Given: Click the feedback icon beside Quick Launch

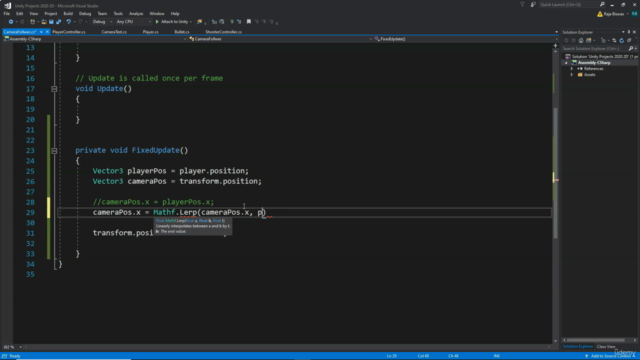Looking at the screenshot, I should click(x=533, y=4).
